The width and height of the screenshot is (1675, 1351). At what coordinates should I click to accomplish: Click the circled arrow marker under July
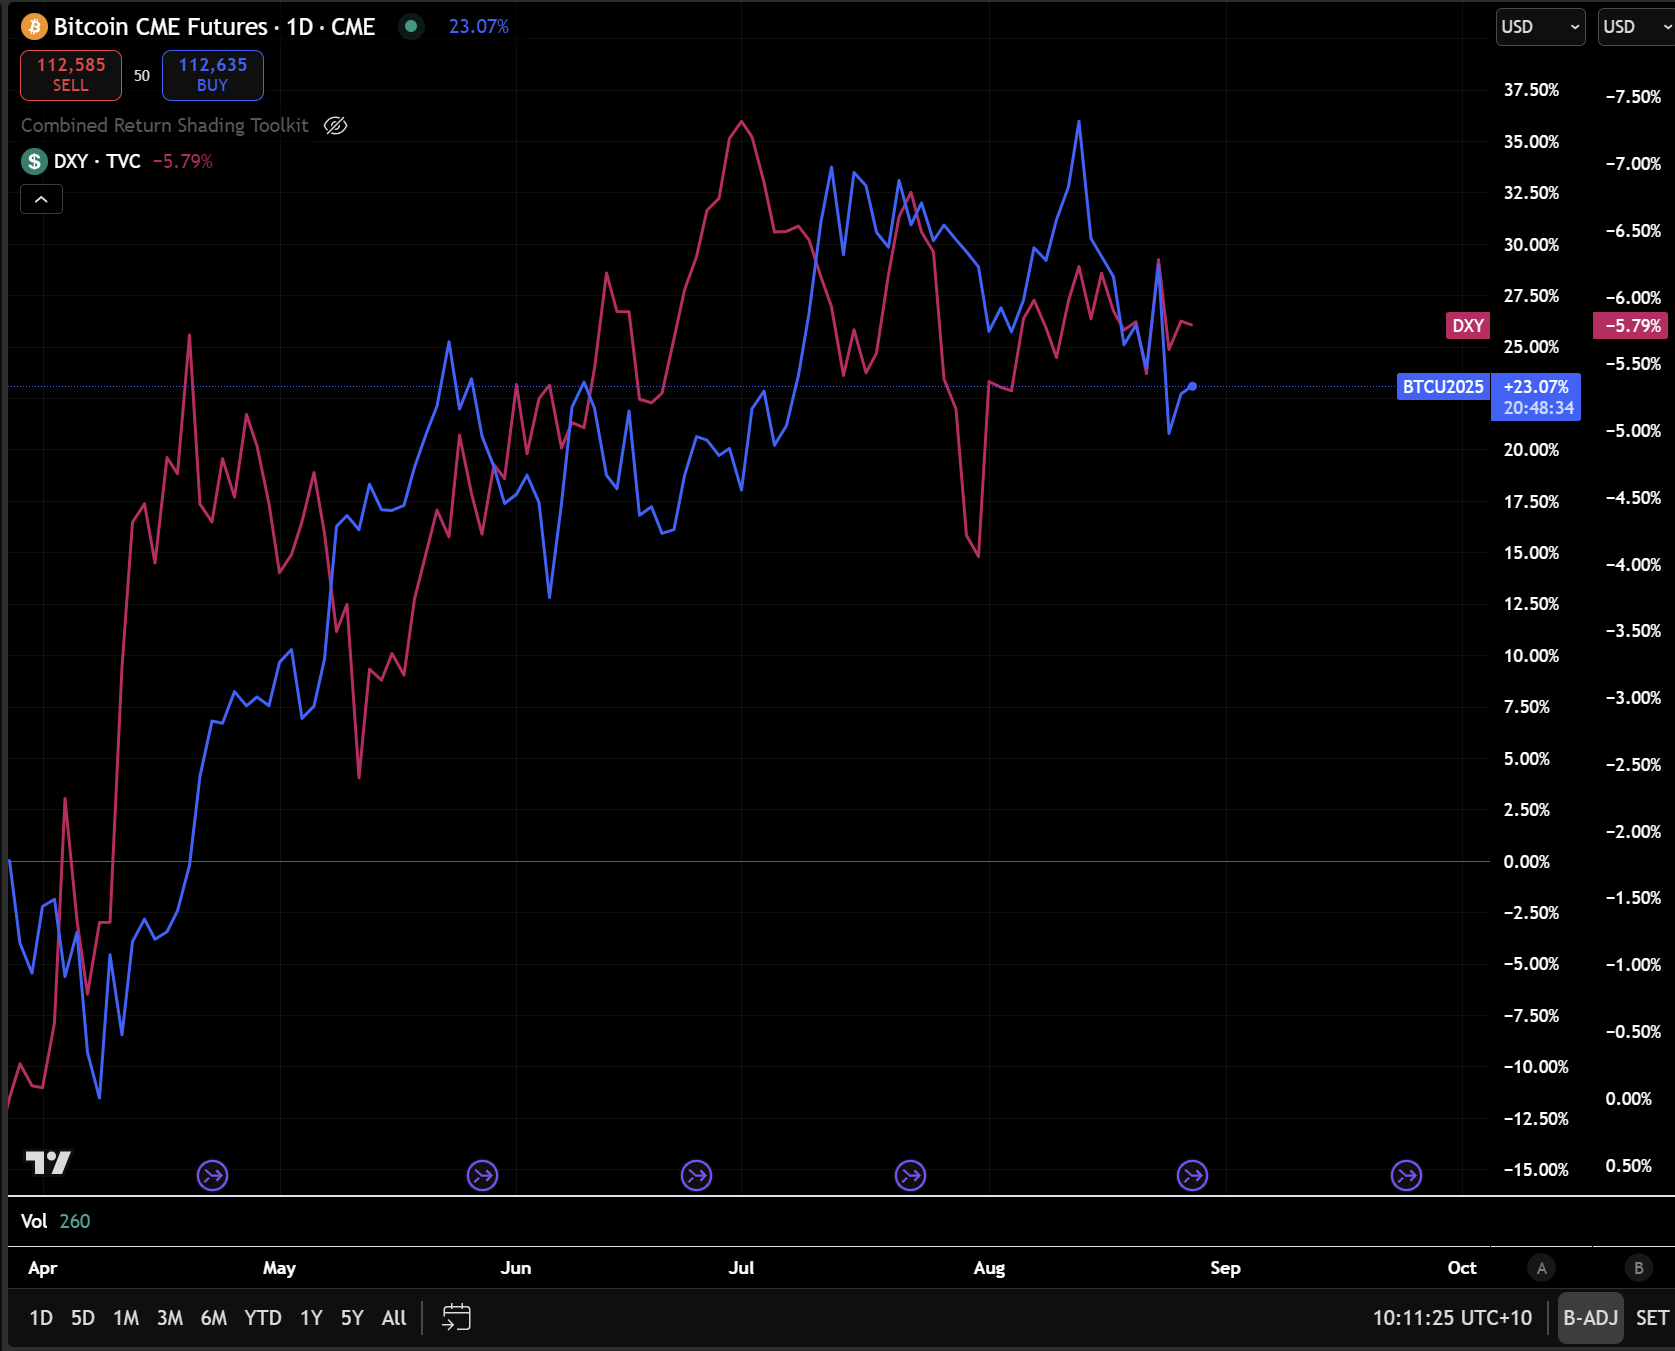696,1175
